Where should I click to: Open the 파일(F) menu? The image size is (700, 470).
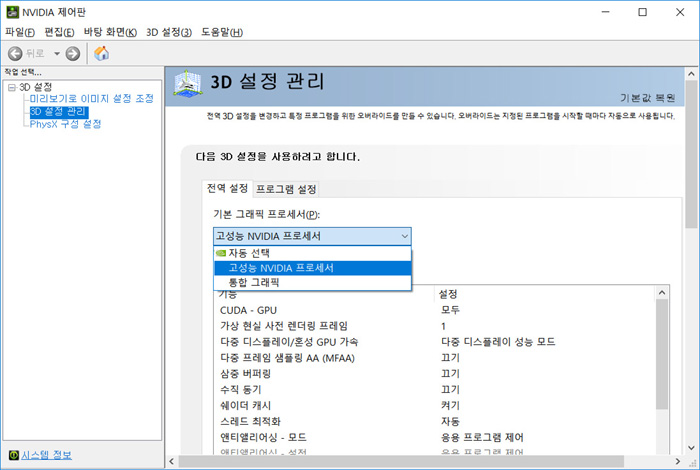point(20,32)
